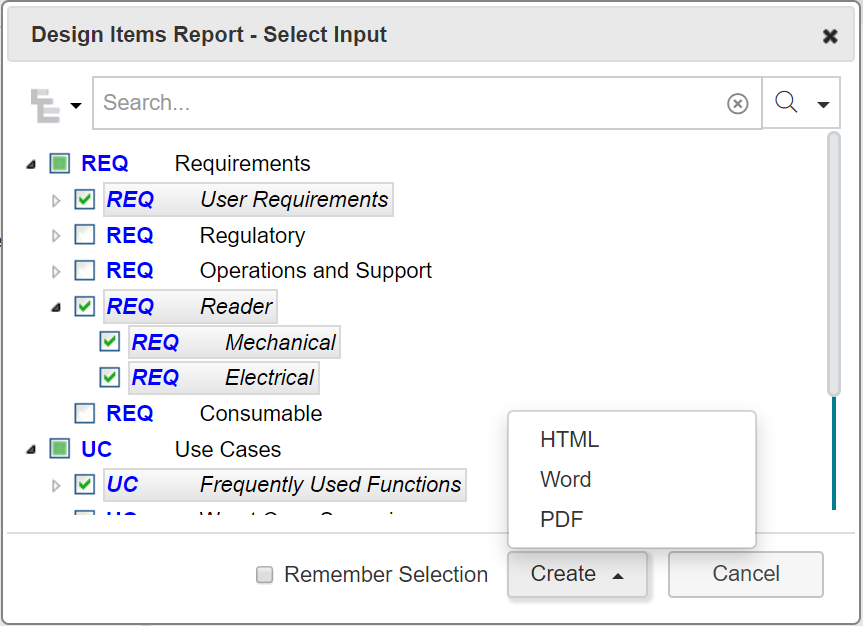Select the Regulatory tree item
This screenshot has width=863, height=626.
pos(206,235)
